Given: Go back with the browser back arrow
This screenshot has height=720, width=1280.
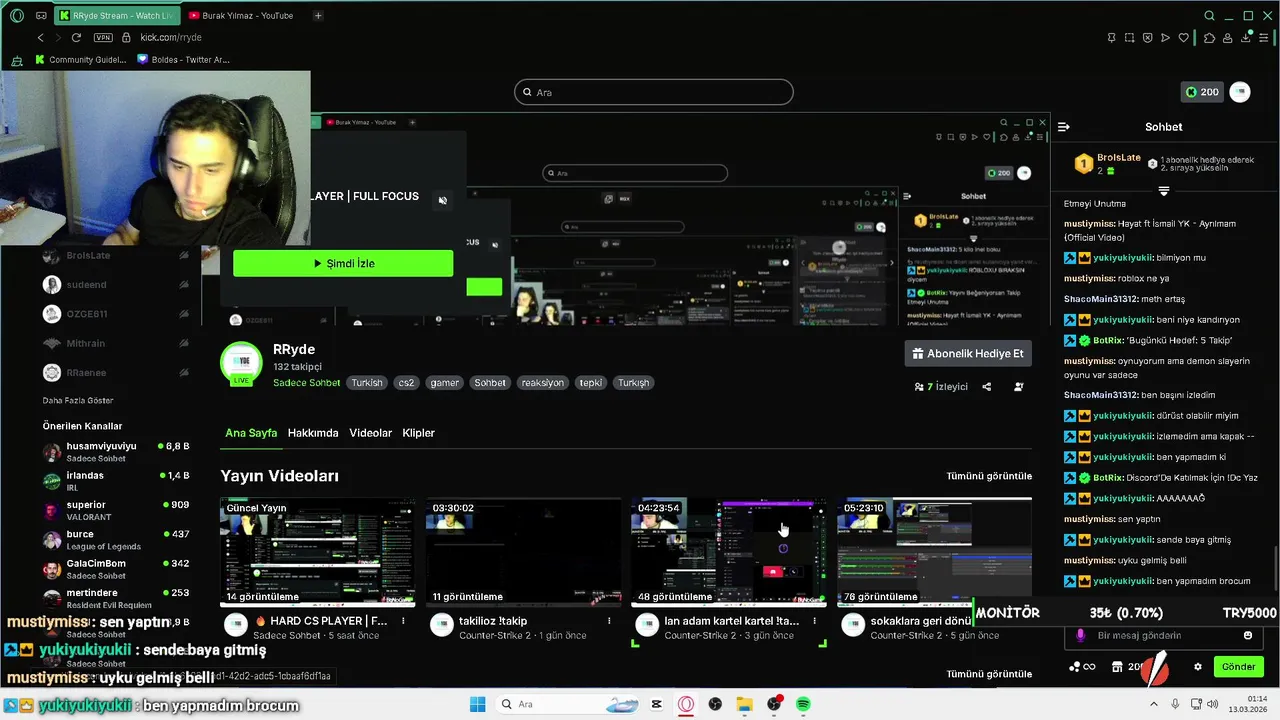Looking at the screenshot, I should (x=41, y=37).
